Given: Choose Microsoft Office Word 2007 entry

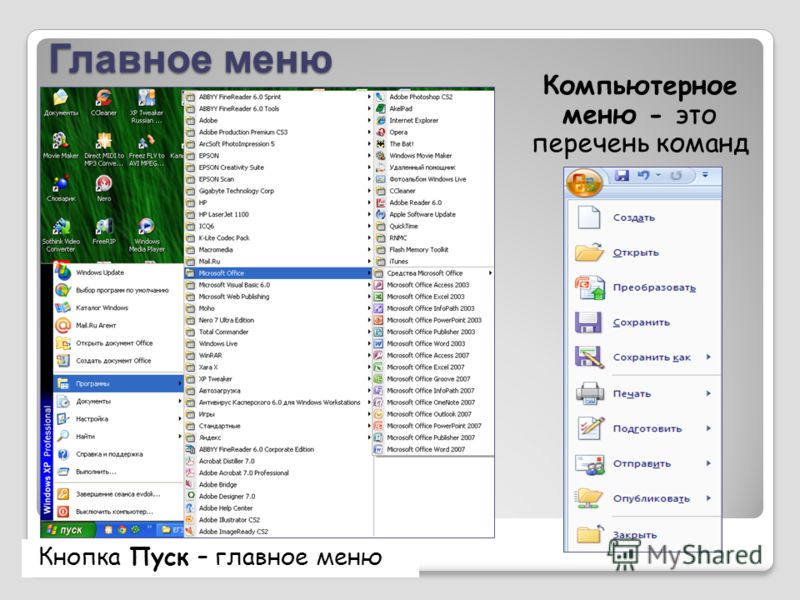Looking at the screenshot, I should click(433, 449).
